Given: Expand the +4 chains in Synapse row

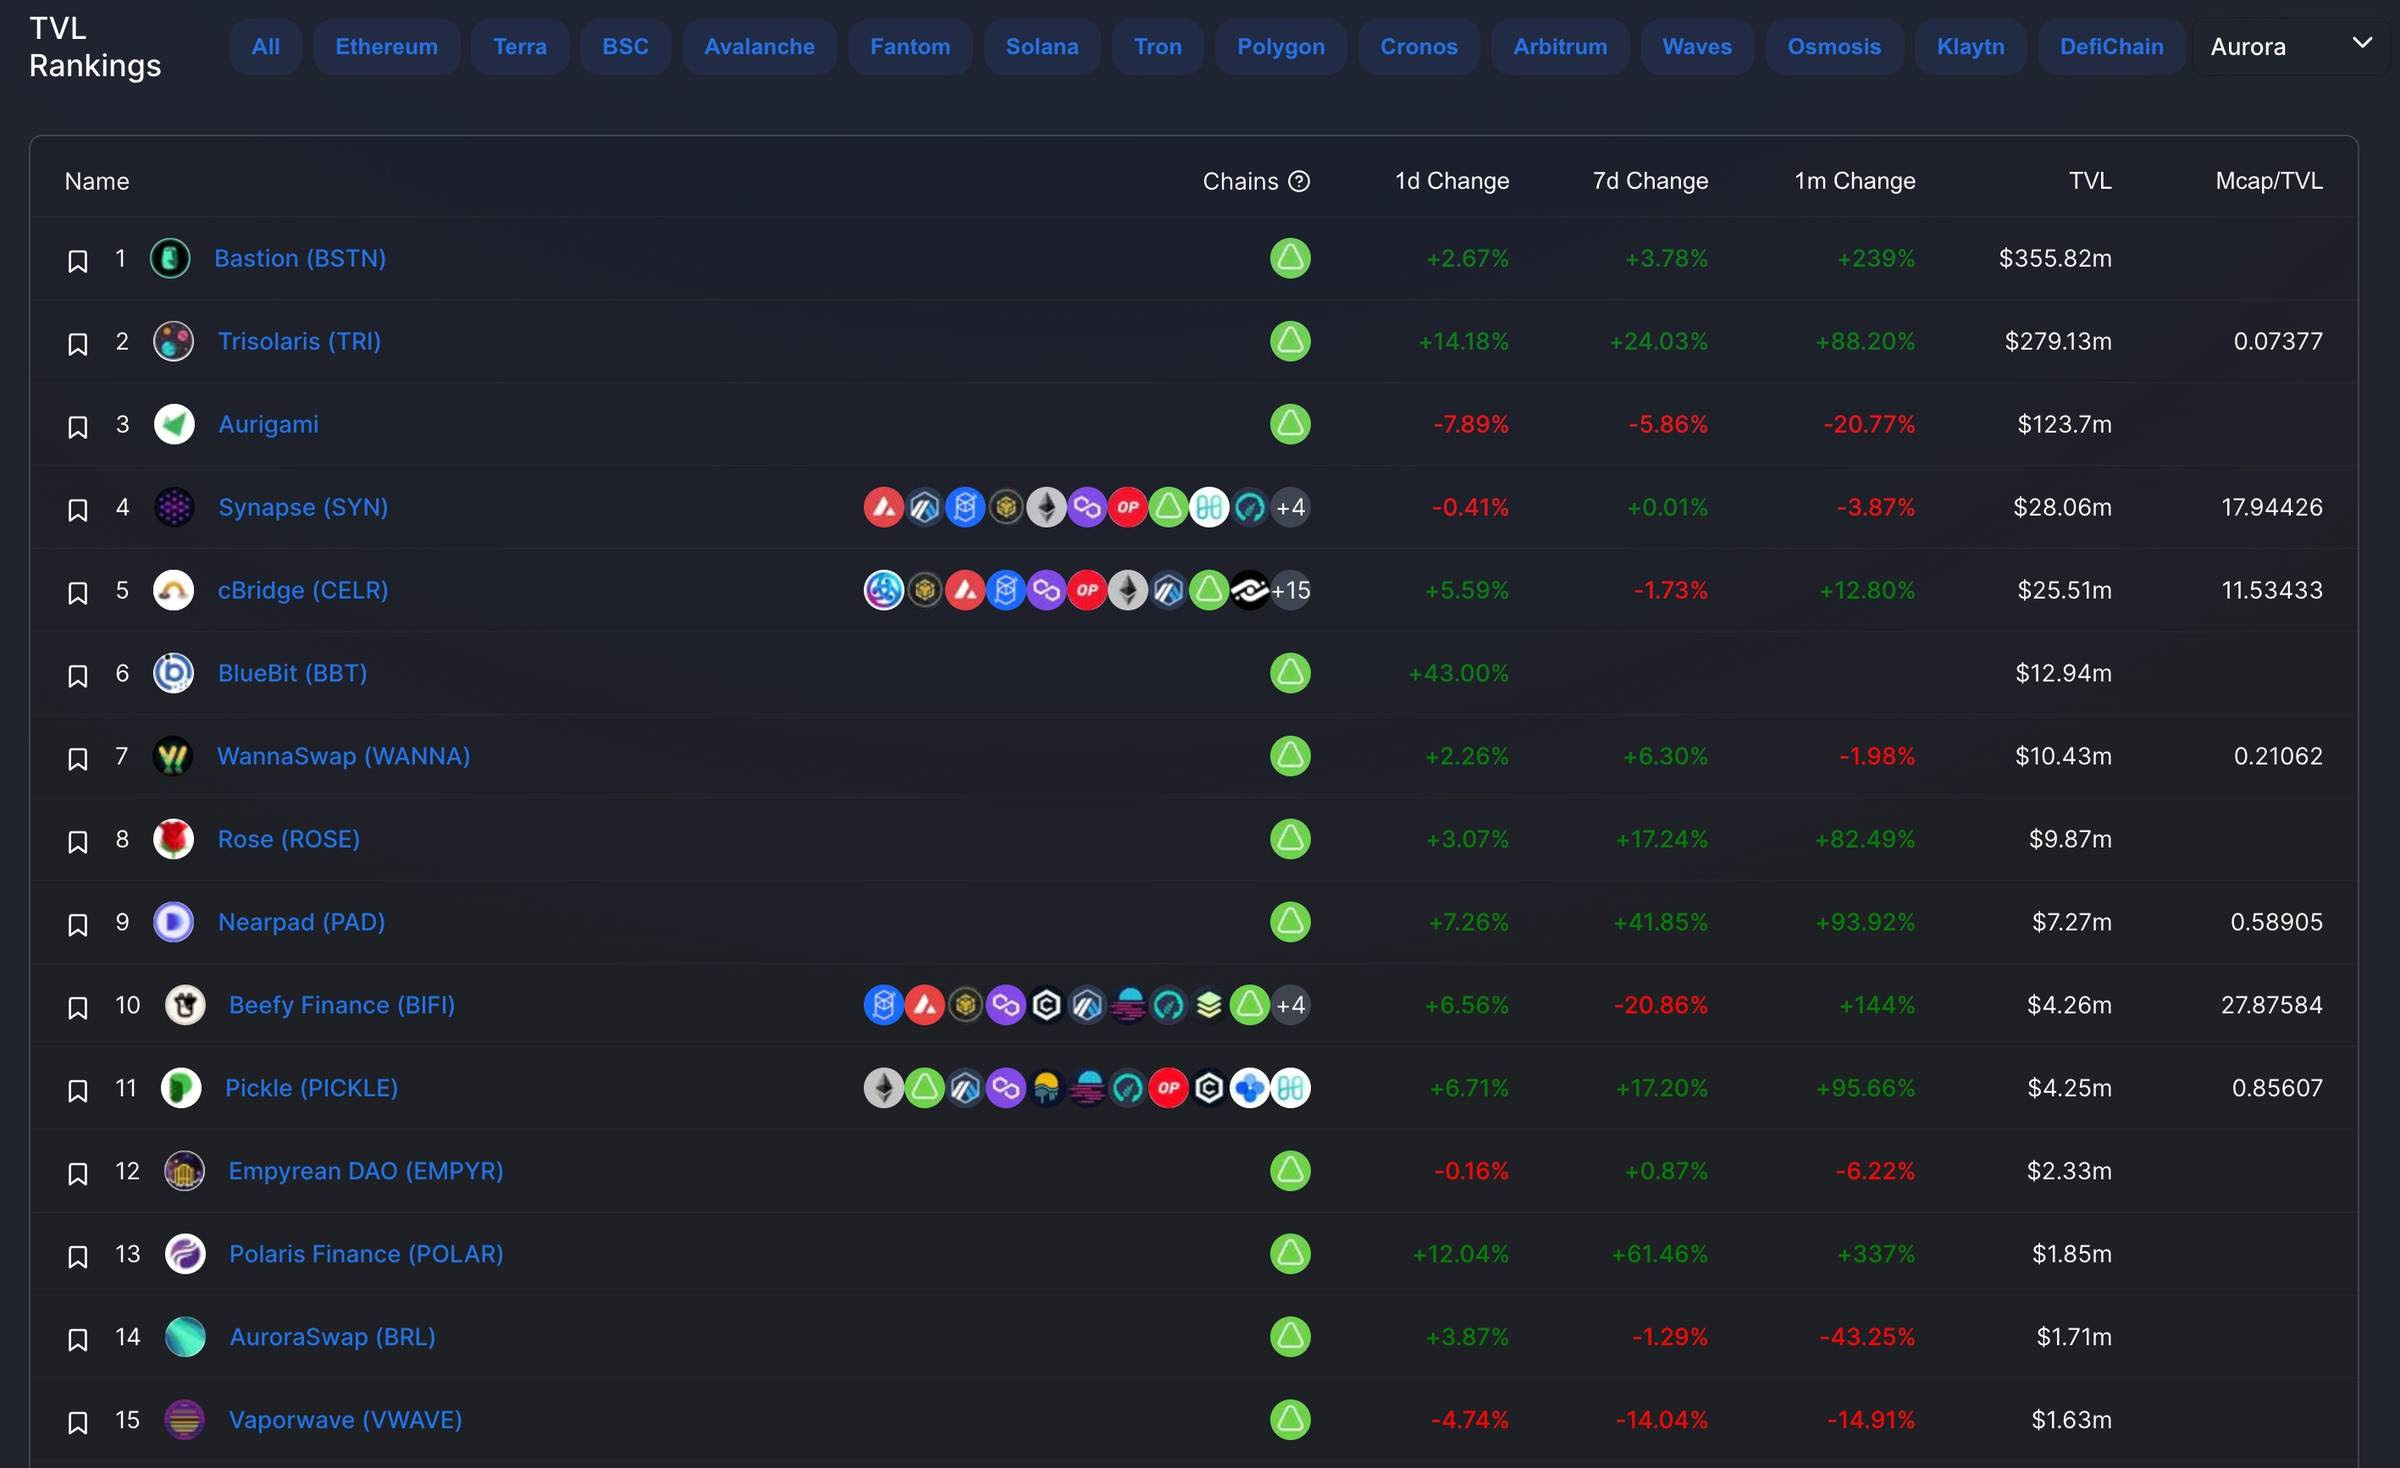Looking at the screenshot, I should (1291, 507).
